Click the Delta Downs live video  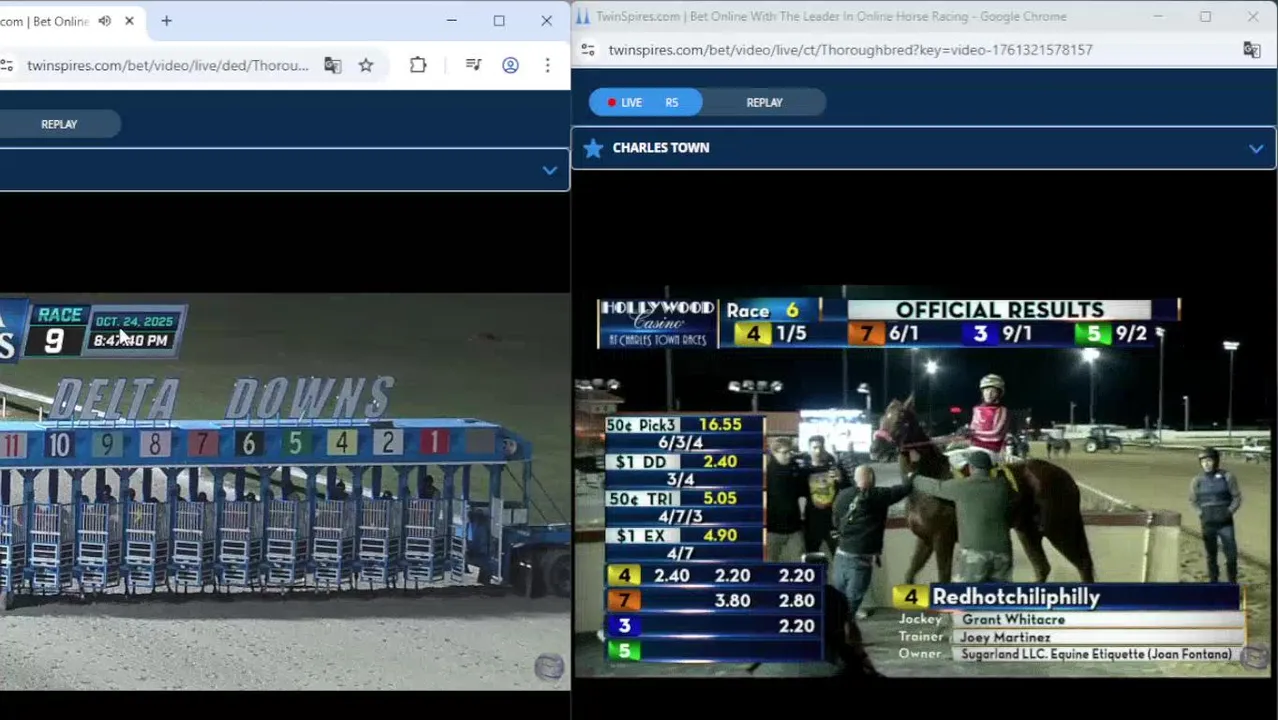[x=285, y=491]
